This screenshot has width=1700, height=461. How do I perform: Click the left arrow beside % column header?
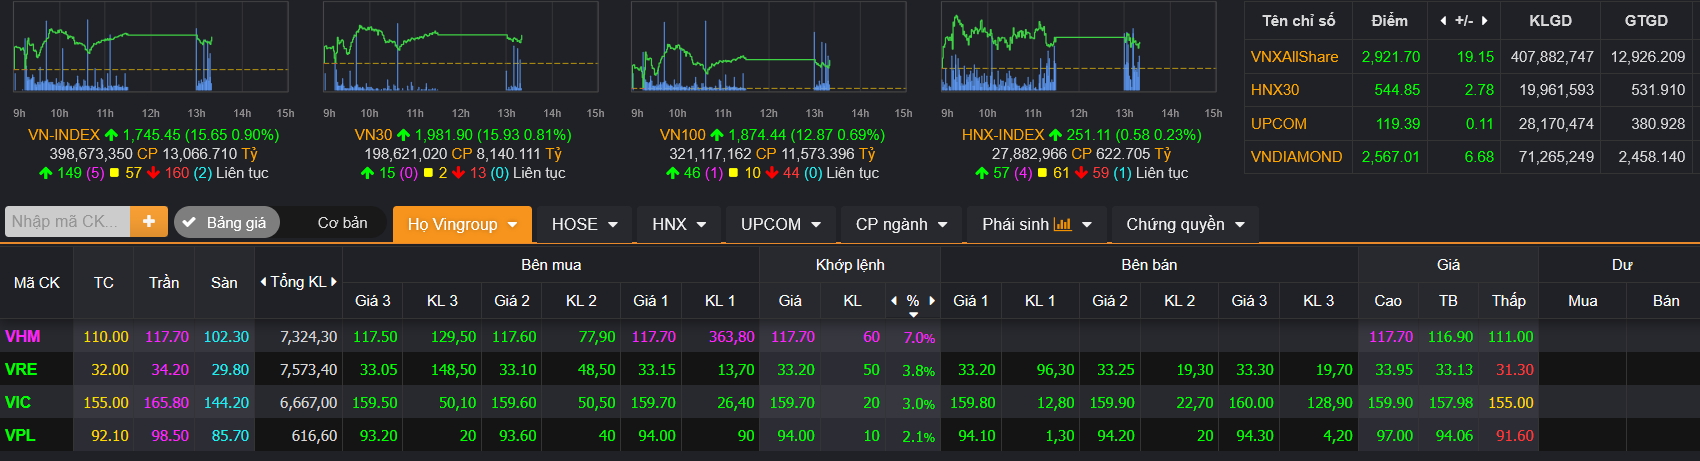tap(894, 300)
